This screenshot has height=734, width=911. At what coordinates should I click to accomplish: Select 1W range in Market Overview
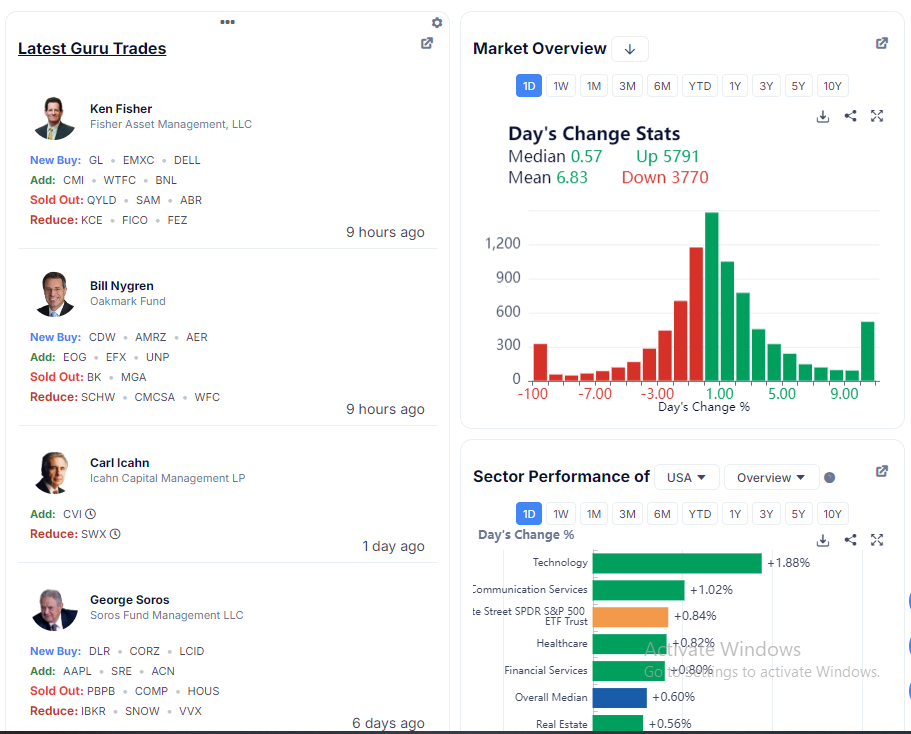click(561, 86)
